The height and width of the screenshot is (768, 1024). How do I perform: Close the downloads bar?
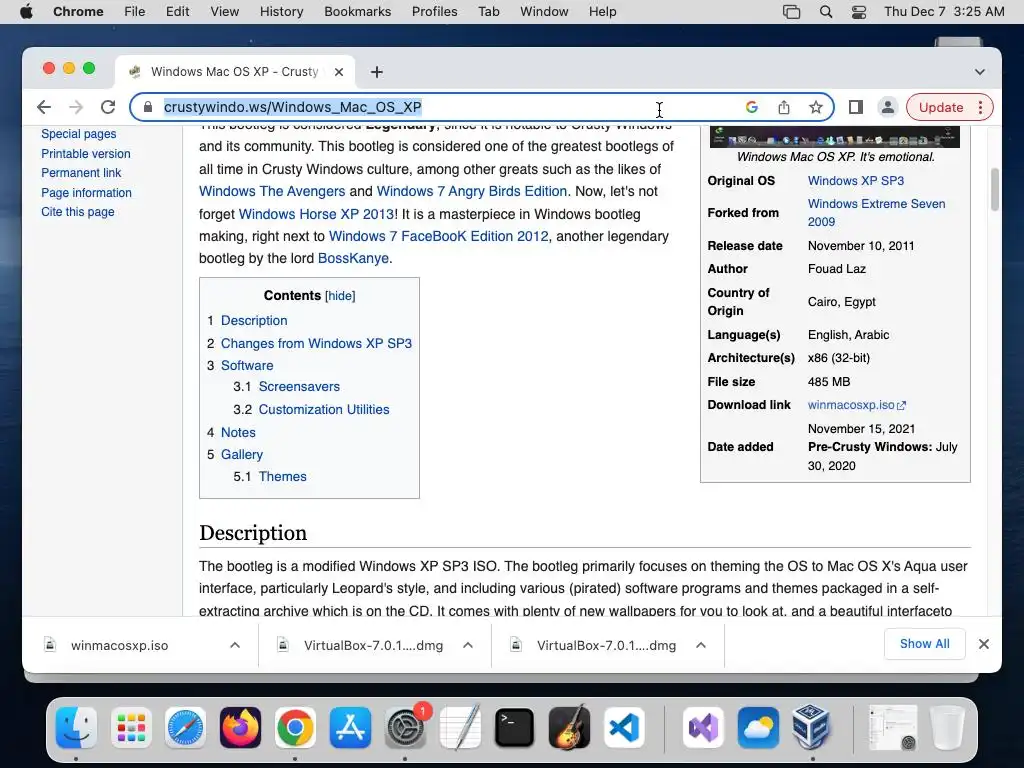pyautogui.click(x=984, y=645)
